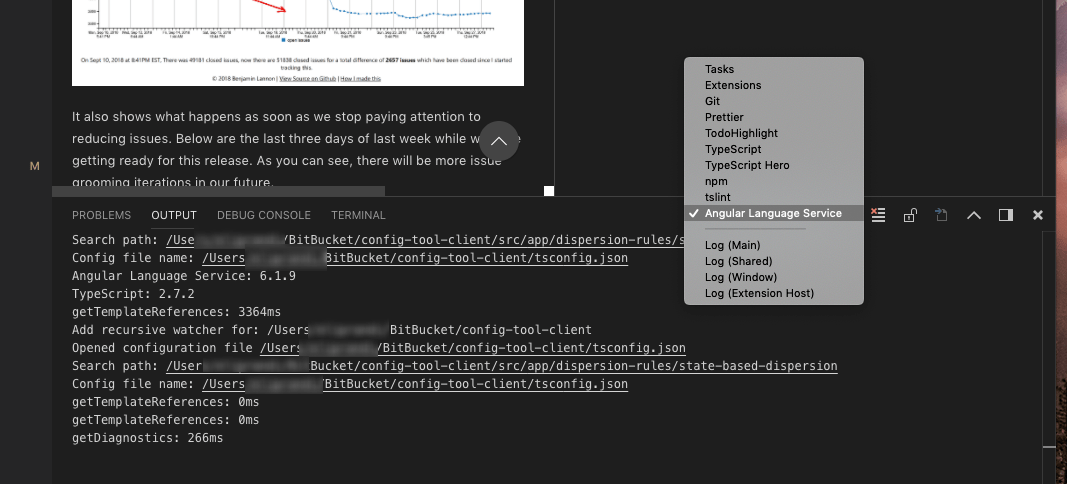Clear the output panel contents
1067x484 pixels.
pyautogui.click(x=879, y=215)
